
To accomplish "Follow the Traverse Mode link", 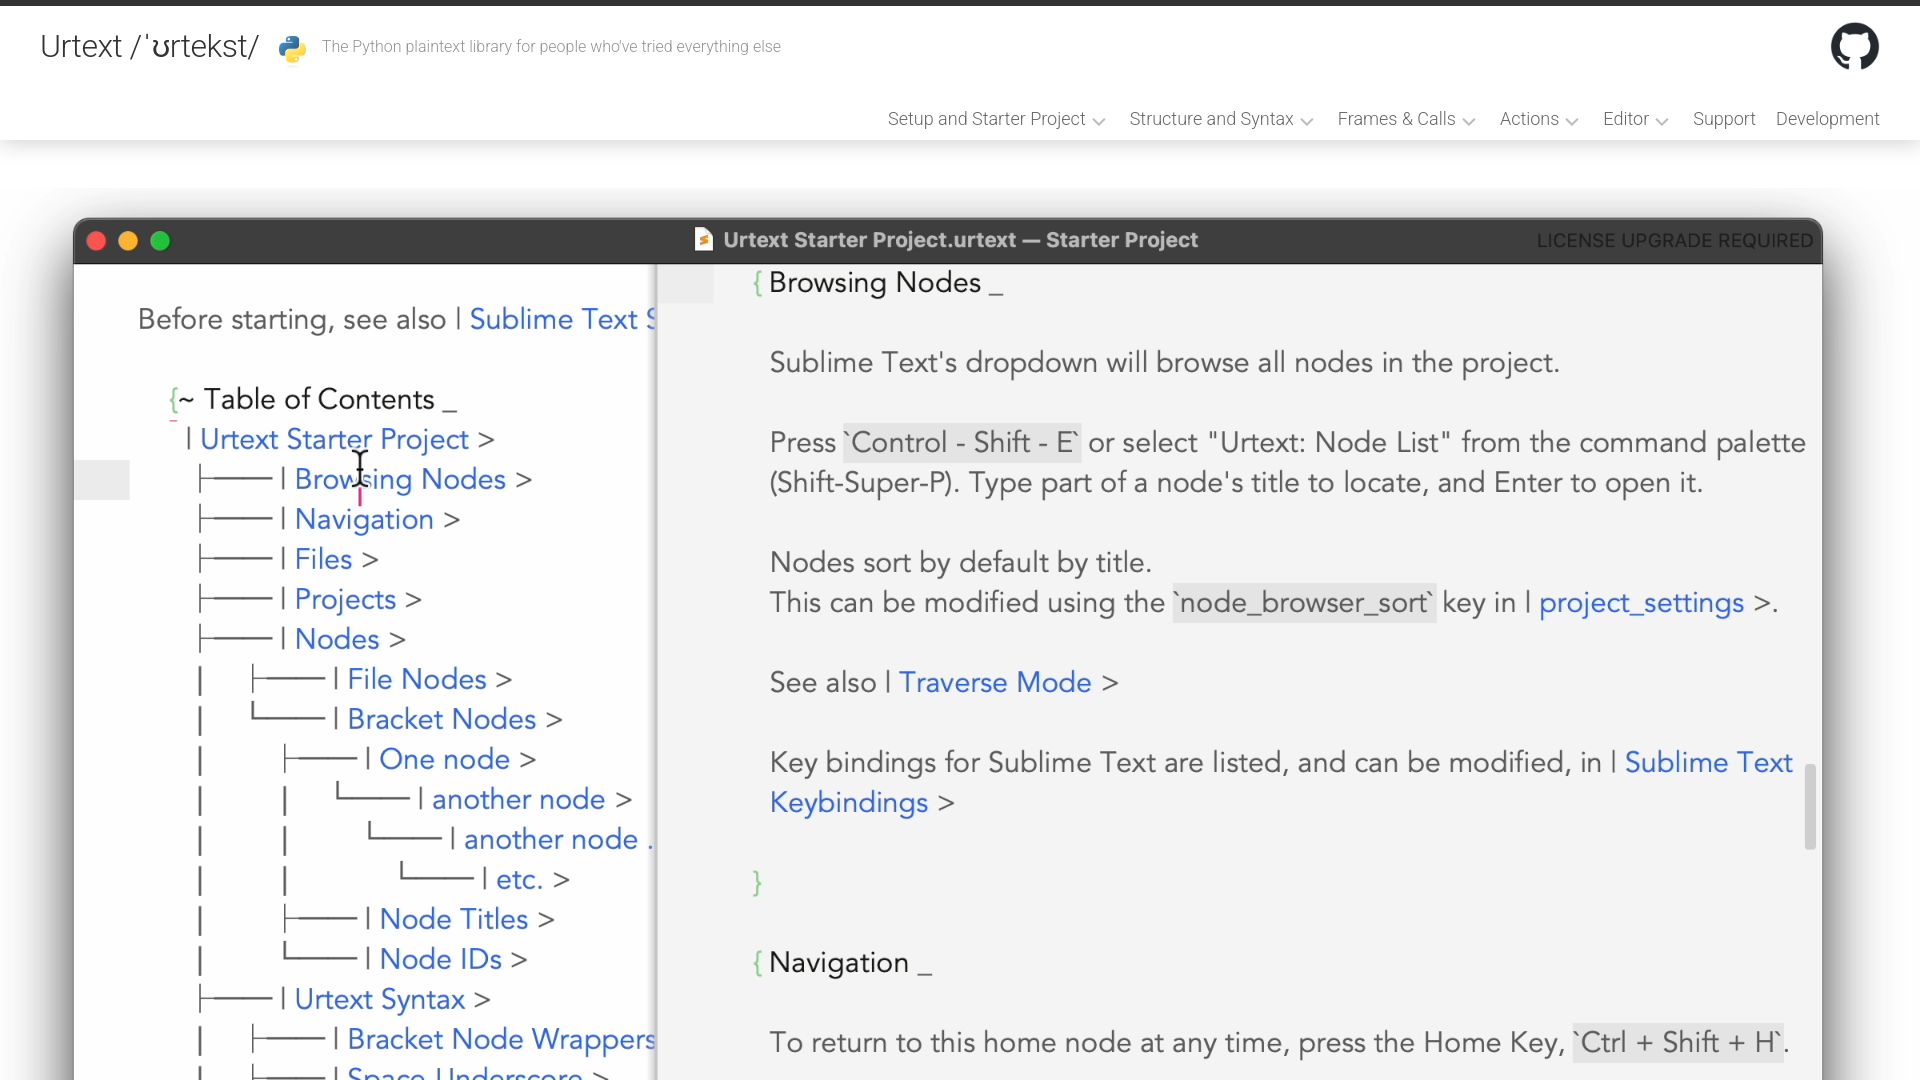I will pos(995,682).
